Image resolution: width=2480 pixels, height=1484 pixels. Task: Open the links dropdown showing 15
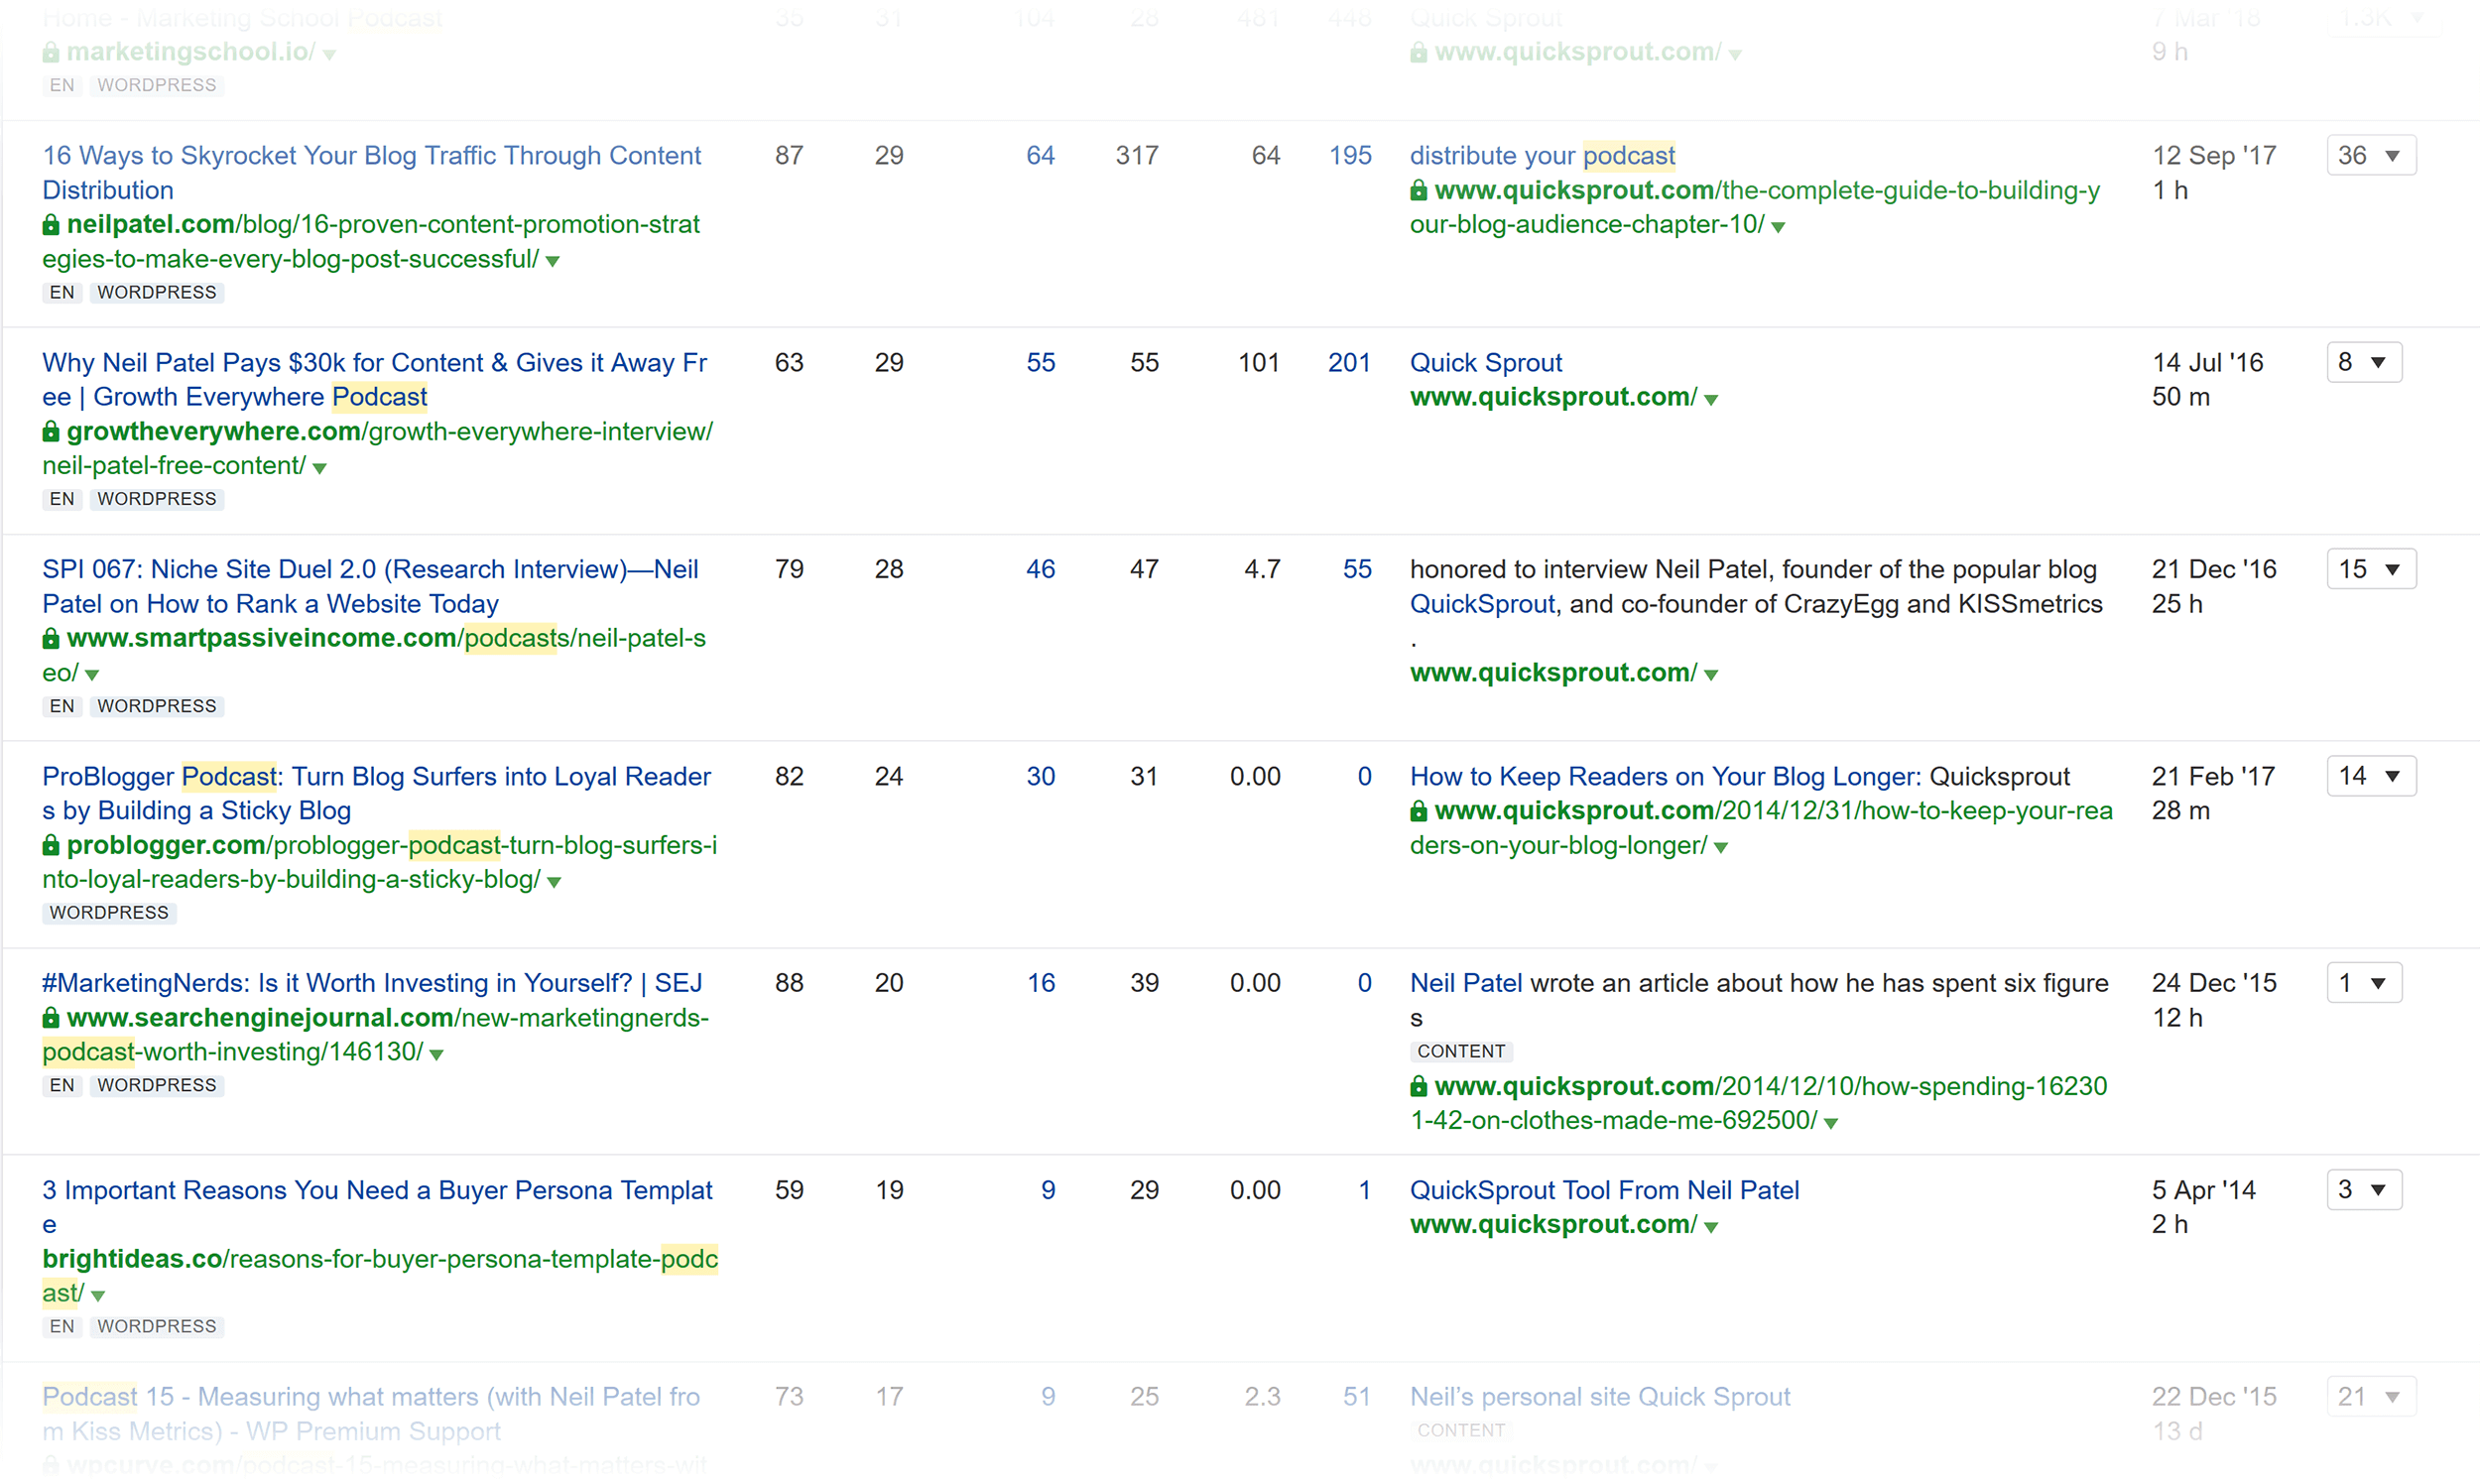click(2371, 569)
